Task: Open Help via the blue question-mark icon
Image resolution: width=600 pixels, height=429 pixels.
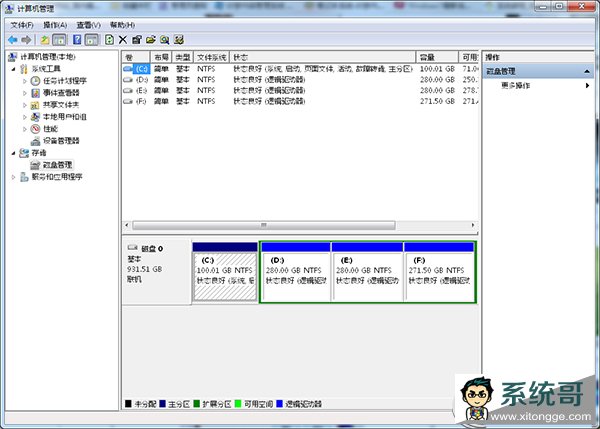Action: click(x=77, y=39)
